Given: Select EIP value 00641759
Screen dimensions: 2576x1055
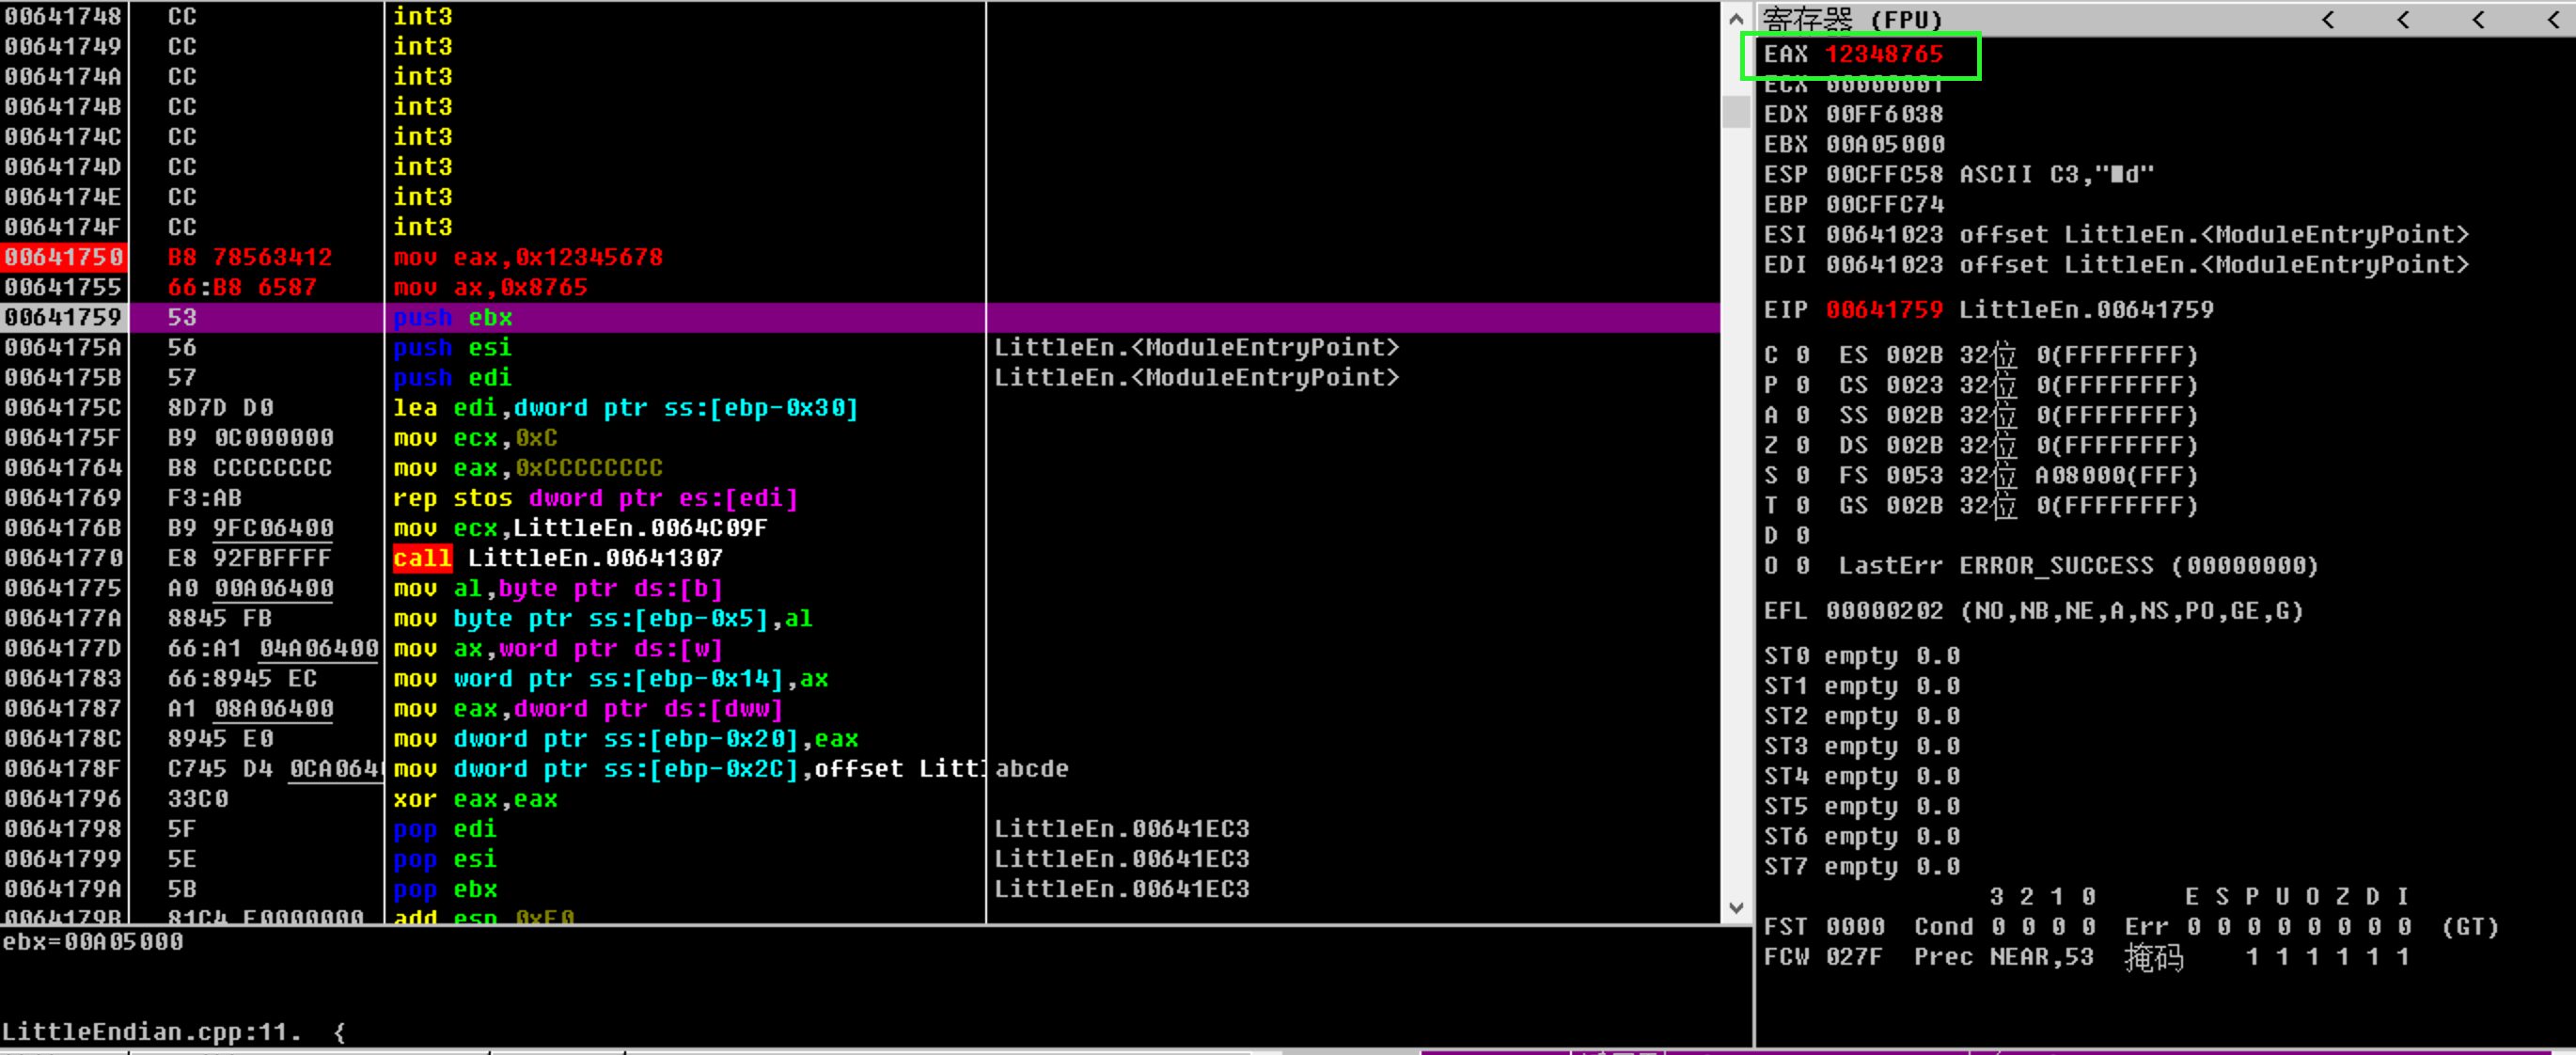Looking at the screenshot, I should (x=1884, y=309).
